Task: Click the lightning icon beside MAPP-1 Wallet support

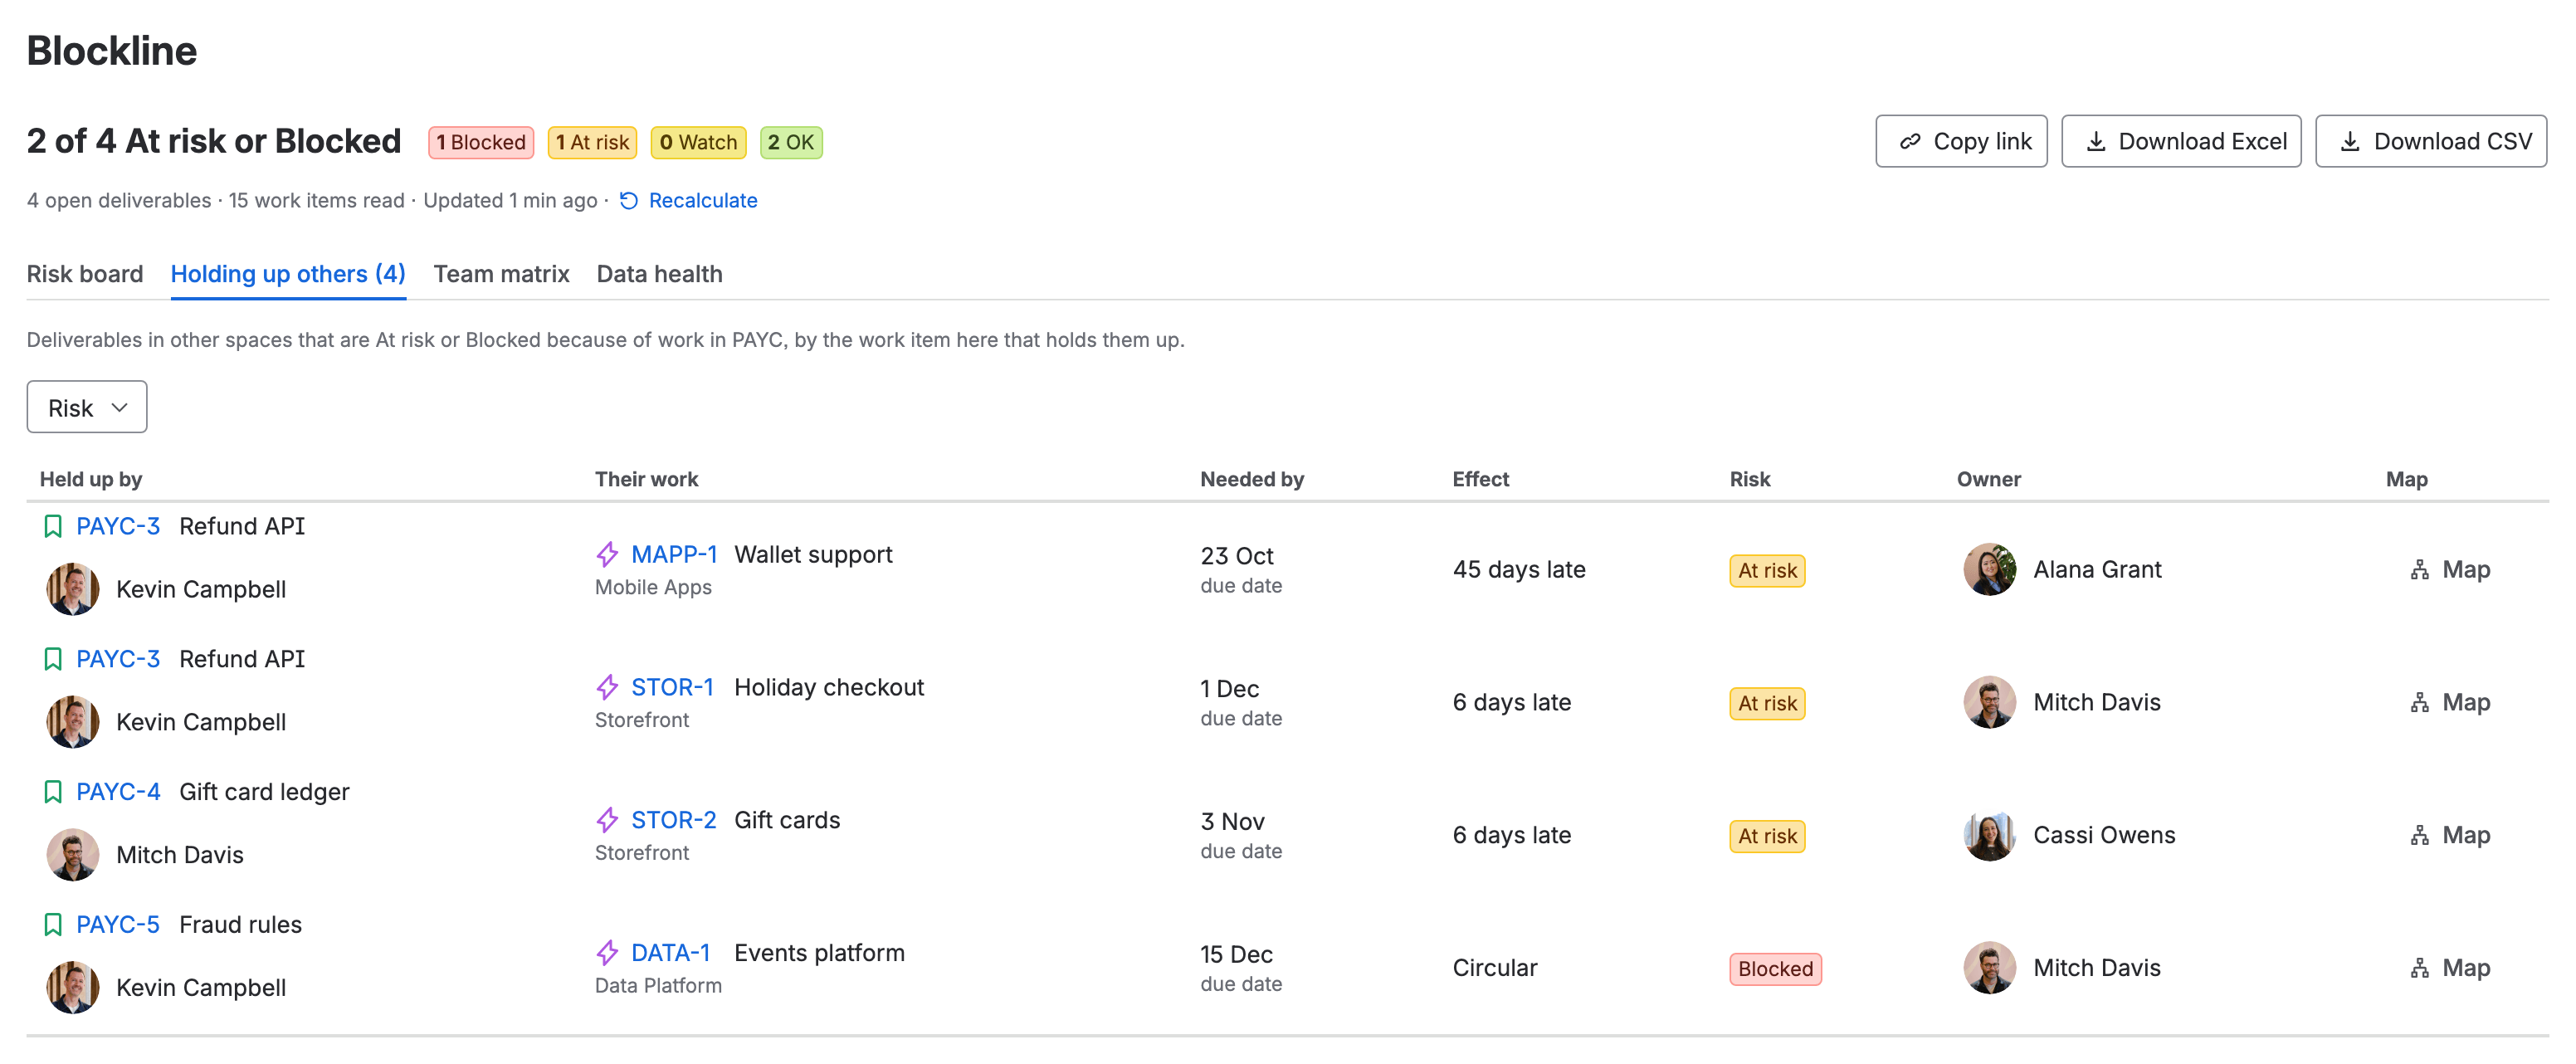Action: (607, 554)
